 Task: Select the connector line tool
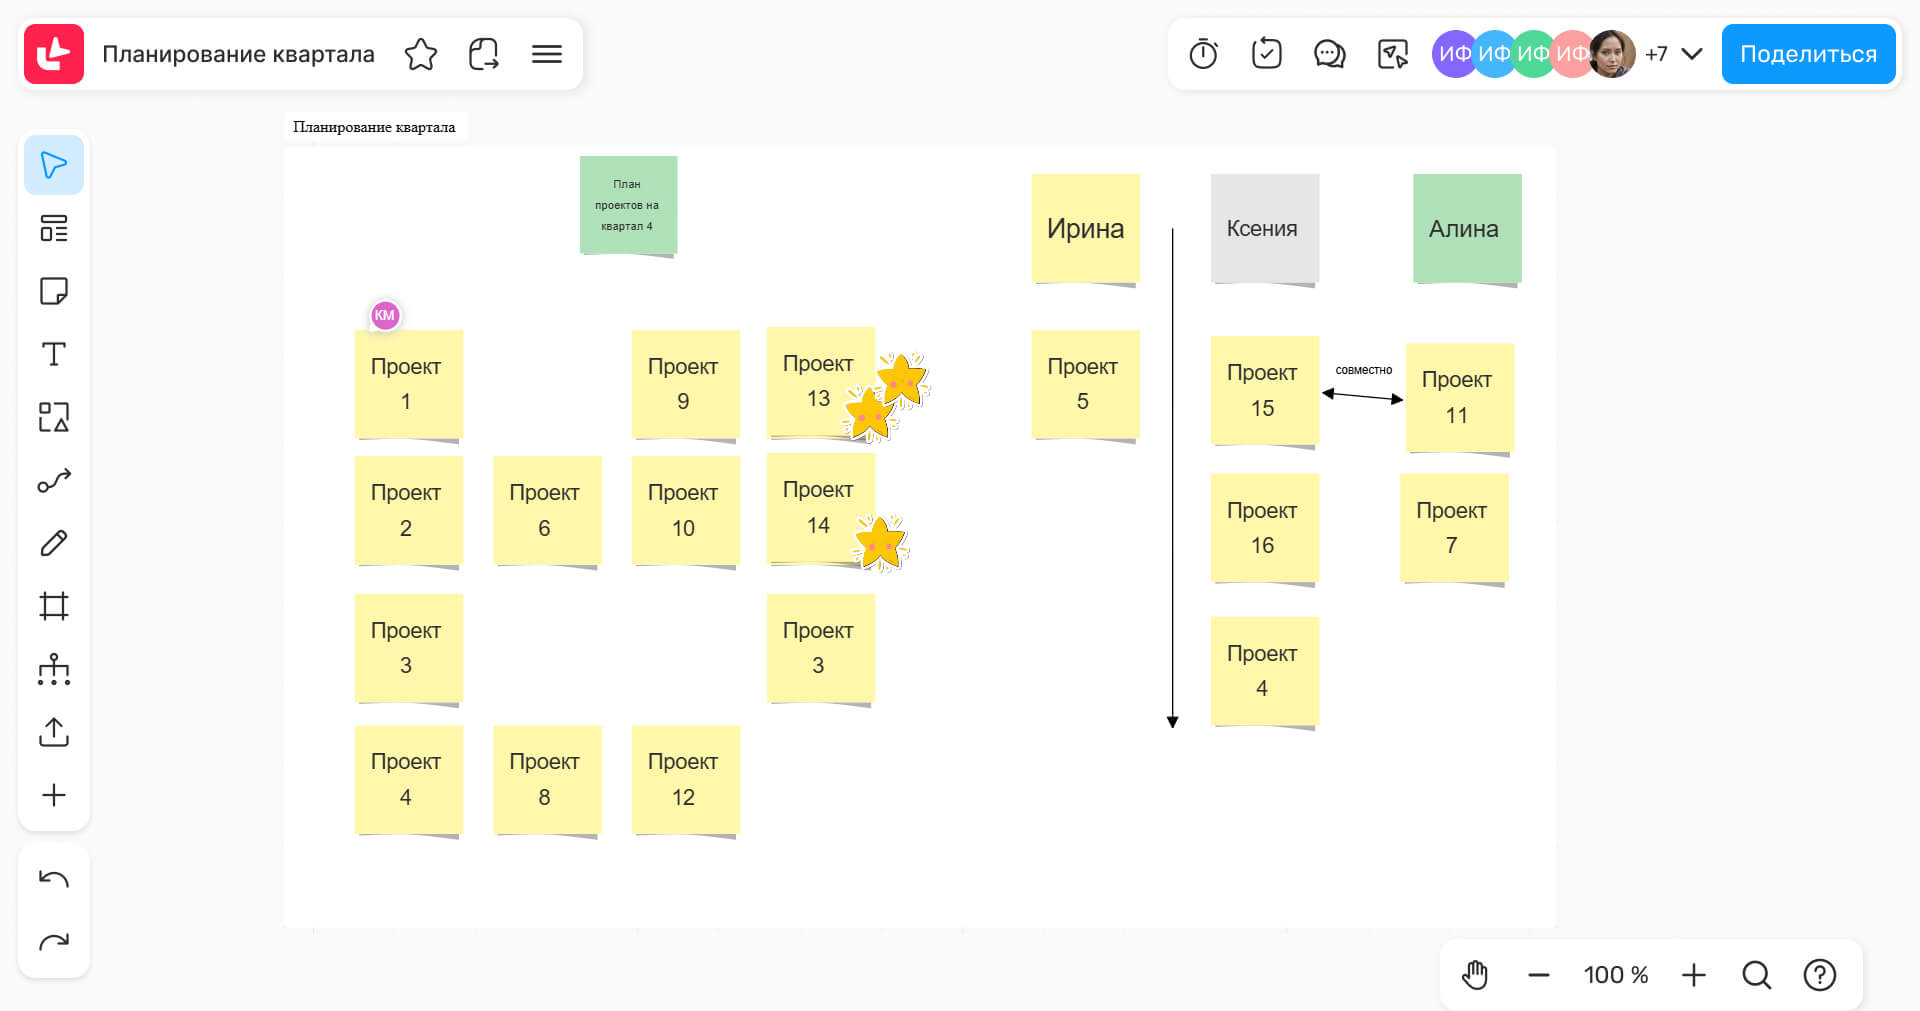[x=54, y=480]
